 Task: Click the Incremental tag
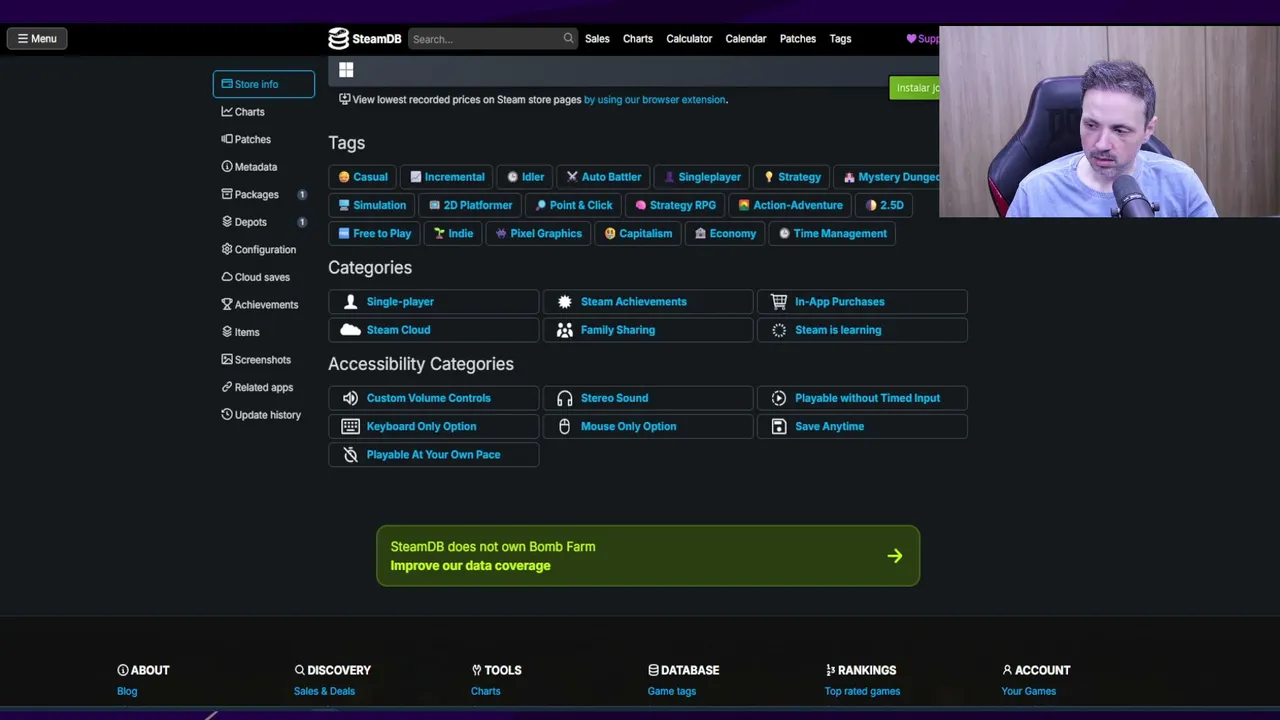pyautogui.click(x=447, y=177)
